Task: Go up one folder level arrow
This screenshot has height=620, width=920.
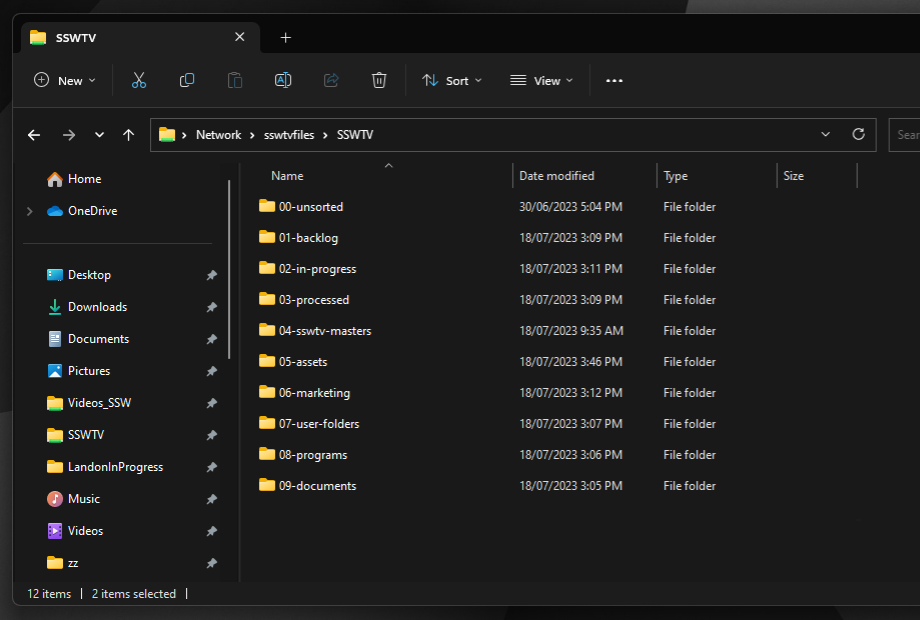Action: (x=128, y=135)
